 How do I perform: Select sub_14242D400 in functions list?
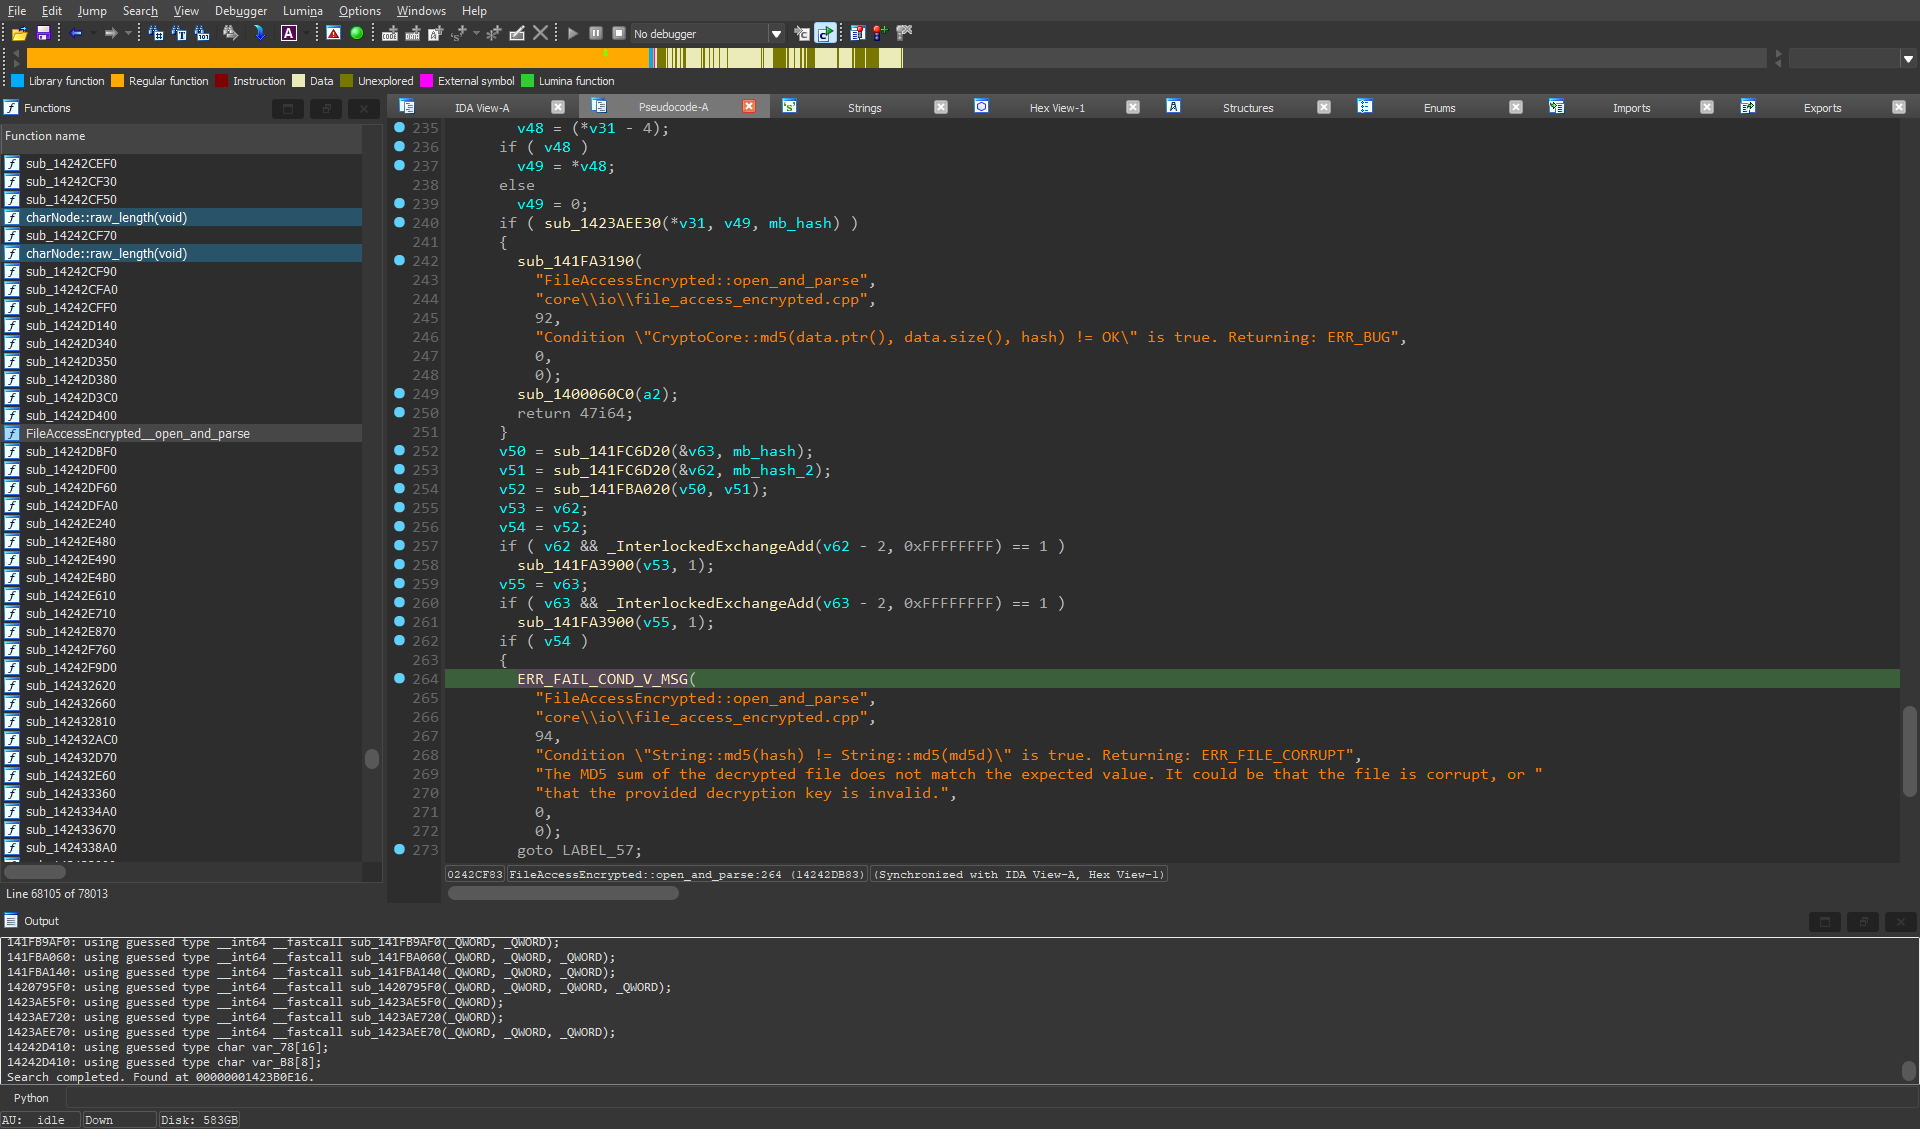181,416
